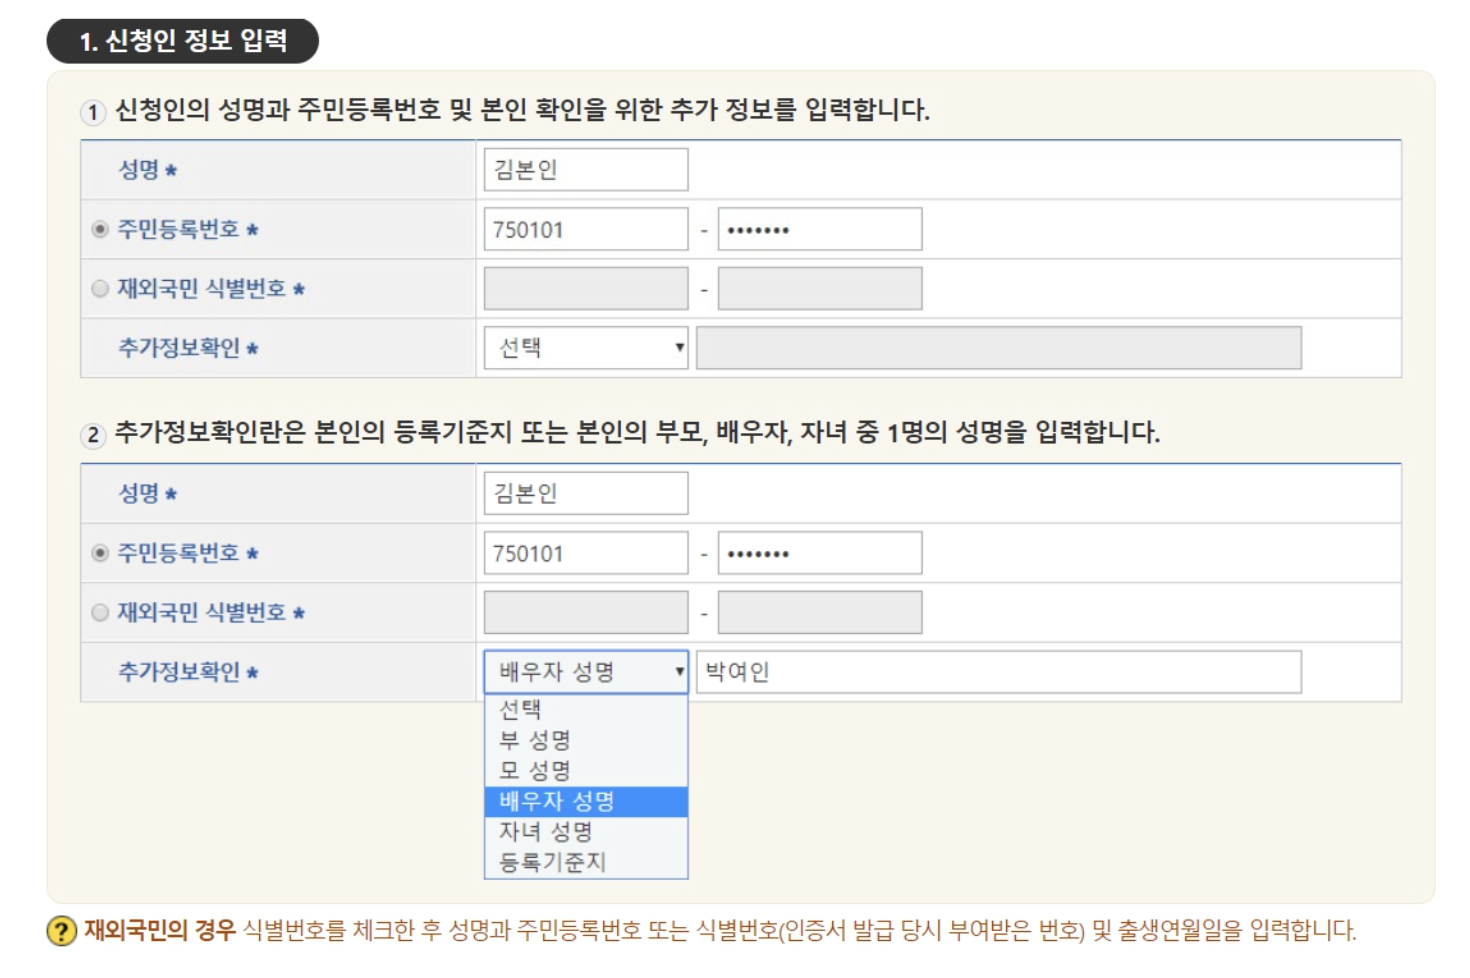The height and width of the screenshot is (978, 1470).
Task: Click 추가정보확인 label in first form
Action: tap(188, 348)
